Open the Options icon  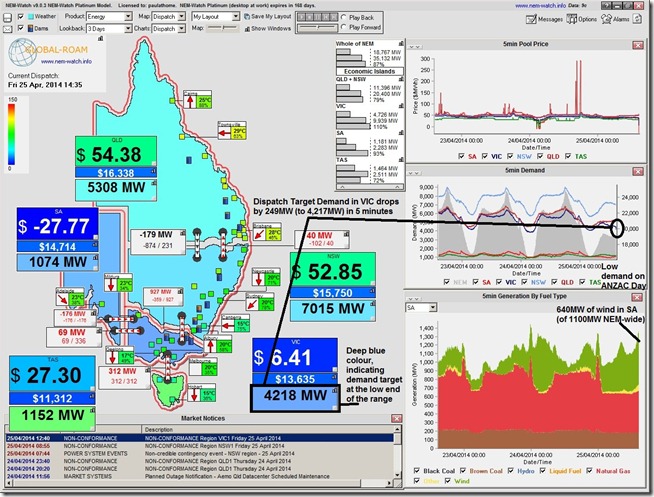click(571, 19)
